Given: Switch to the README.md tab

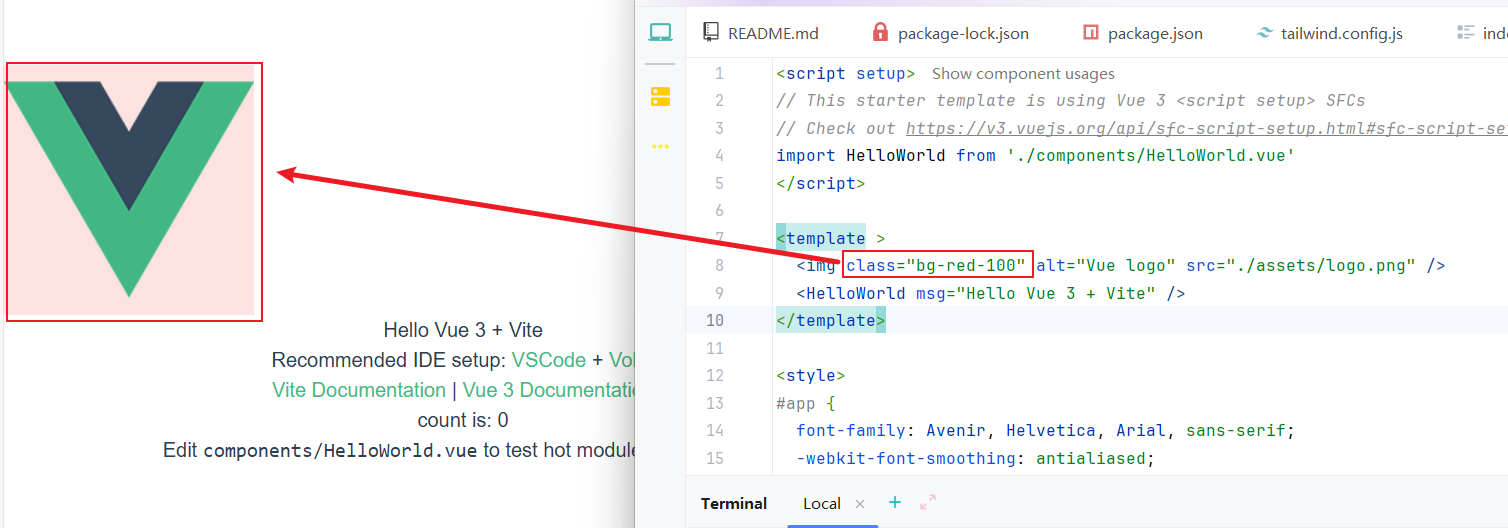Looking at the screenshot, I should (x=762, y=33).
